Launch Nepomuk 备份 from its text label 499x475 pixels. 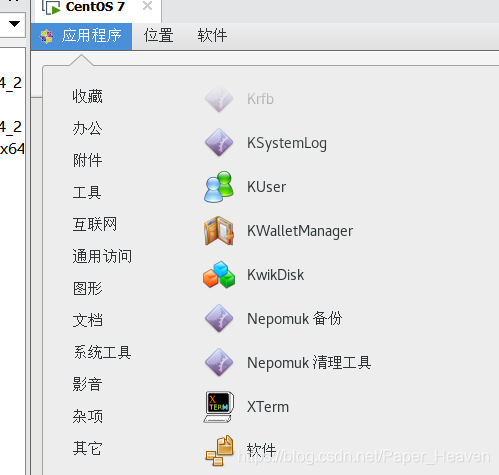click(x=294, y=319)
